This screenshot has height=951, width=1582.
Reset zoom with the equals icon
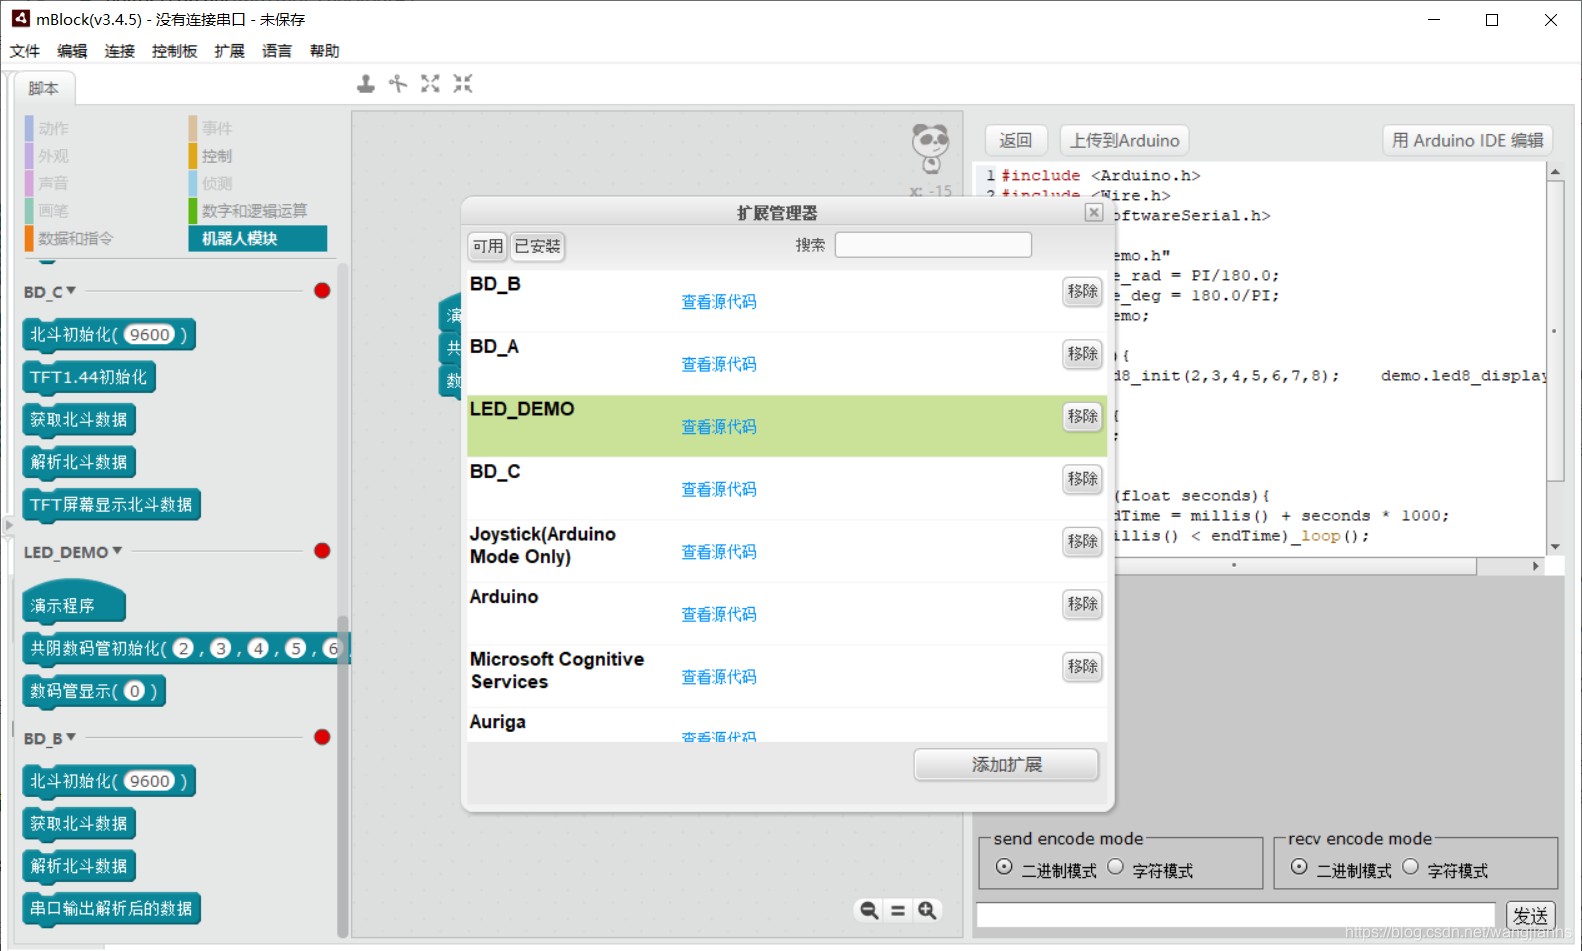click(898, 910)
